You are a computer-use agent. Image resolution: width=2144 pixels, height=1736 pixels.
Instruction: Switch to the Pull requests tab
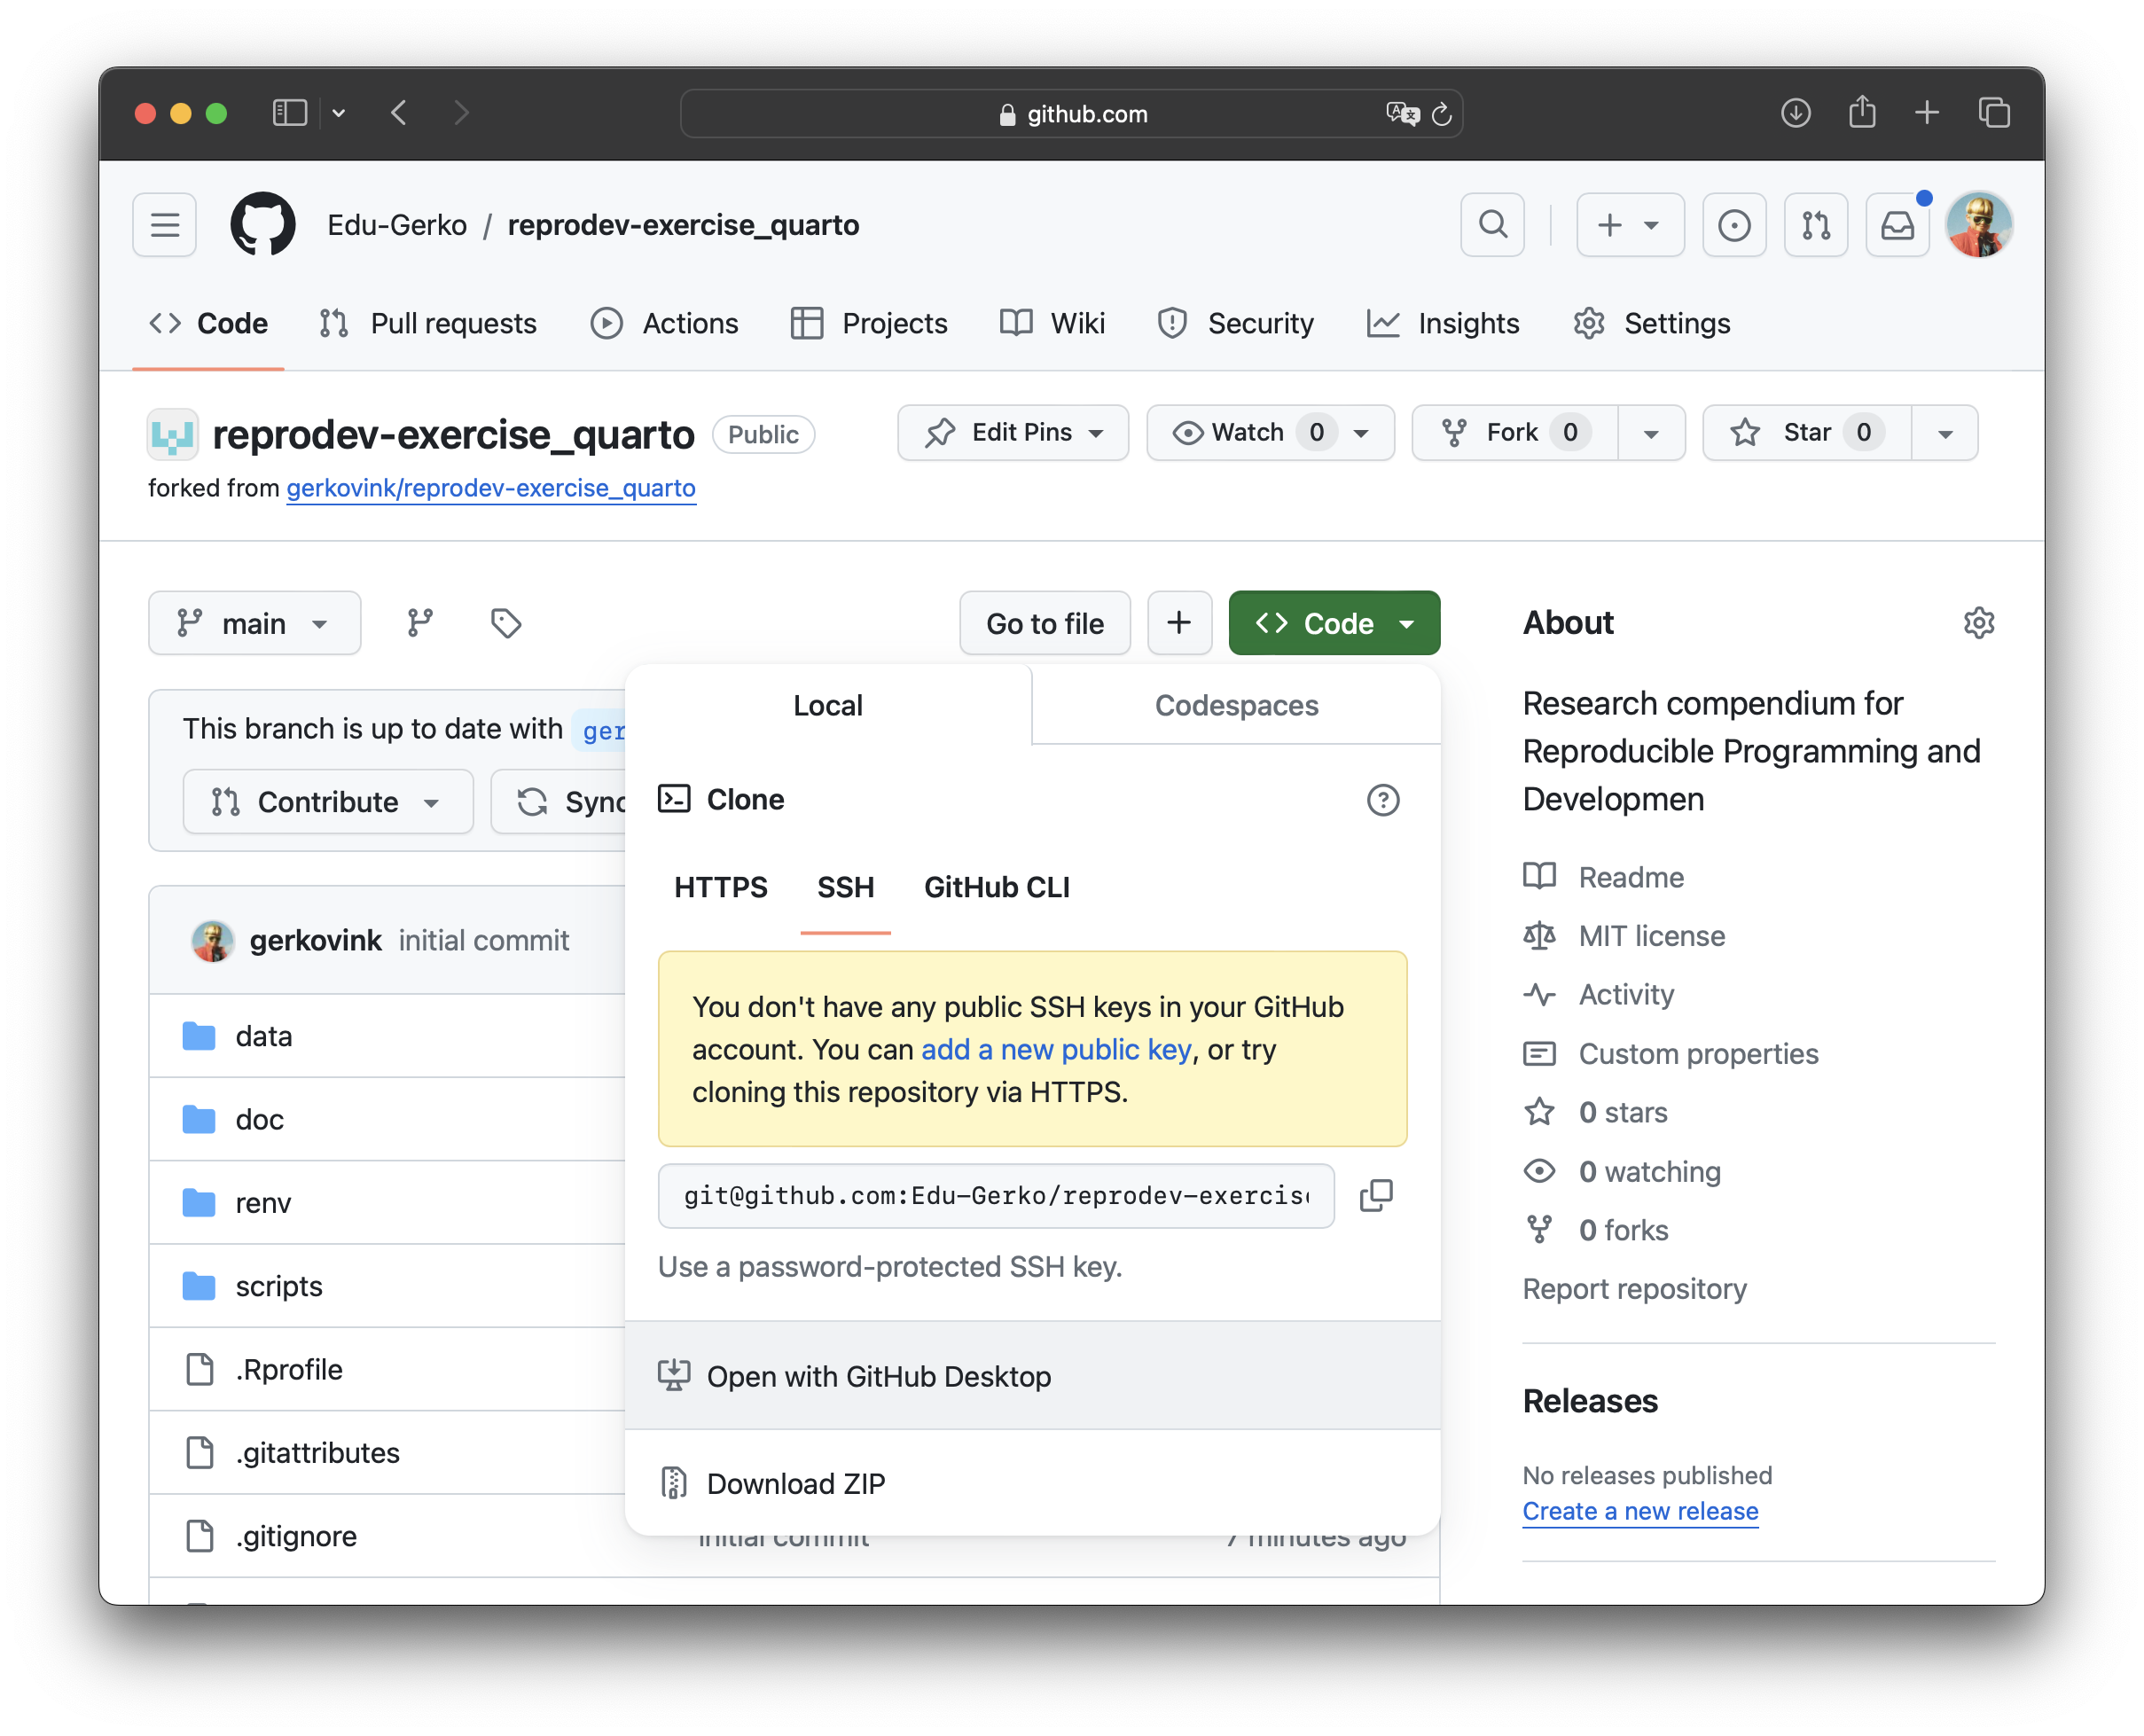pyautogui.click(x=428, y=324)
